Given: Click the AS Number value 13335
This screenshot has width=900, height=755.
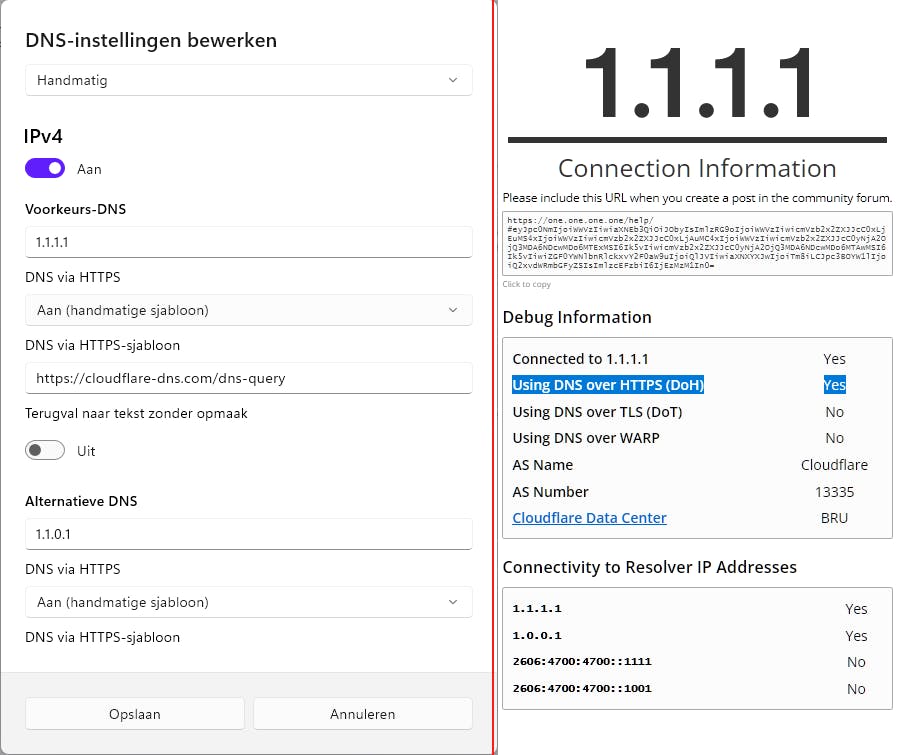Looking at the screenshot, I should [835, 492].
